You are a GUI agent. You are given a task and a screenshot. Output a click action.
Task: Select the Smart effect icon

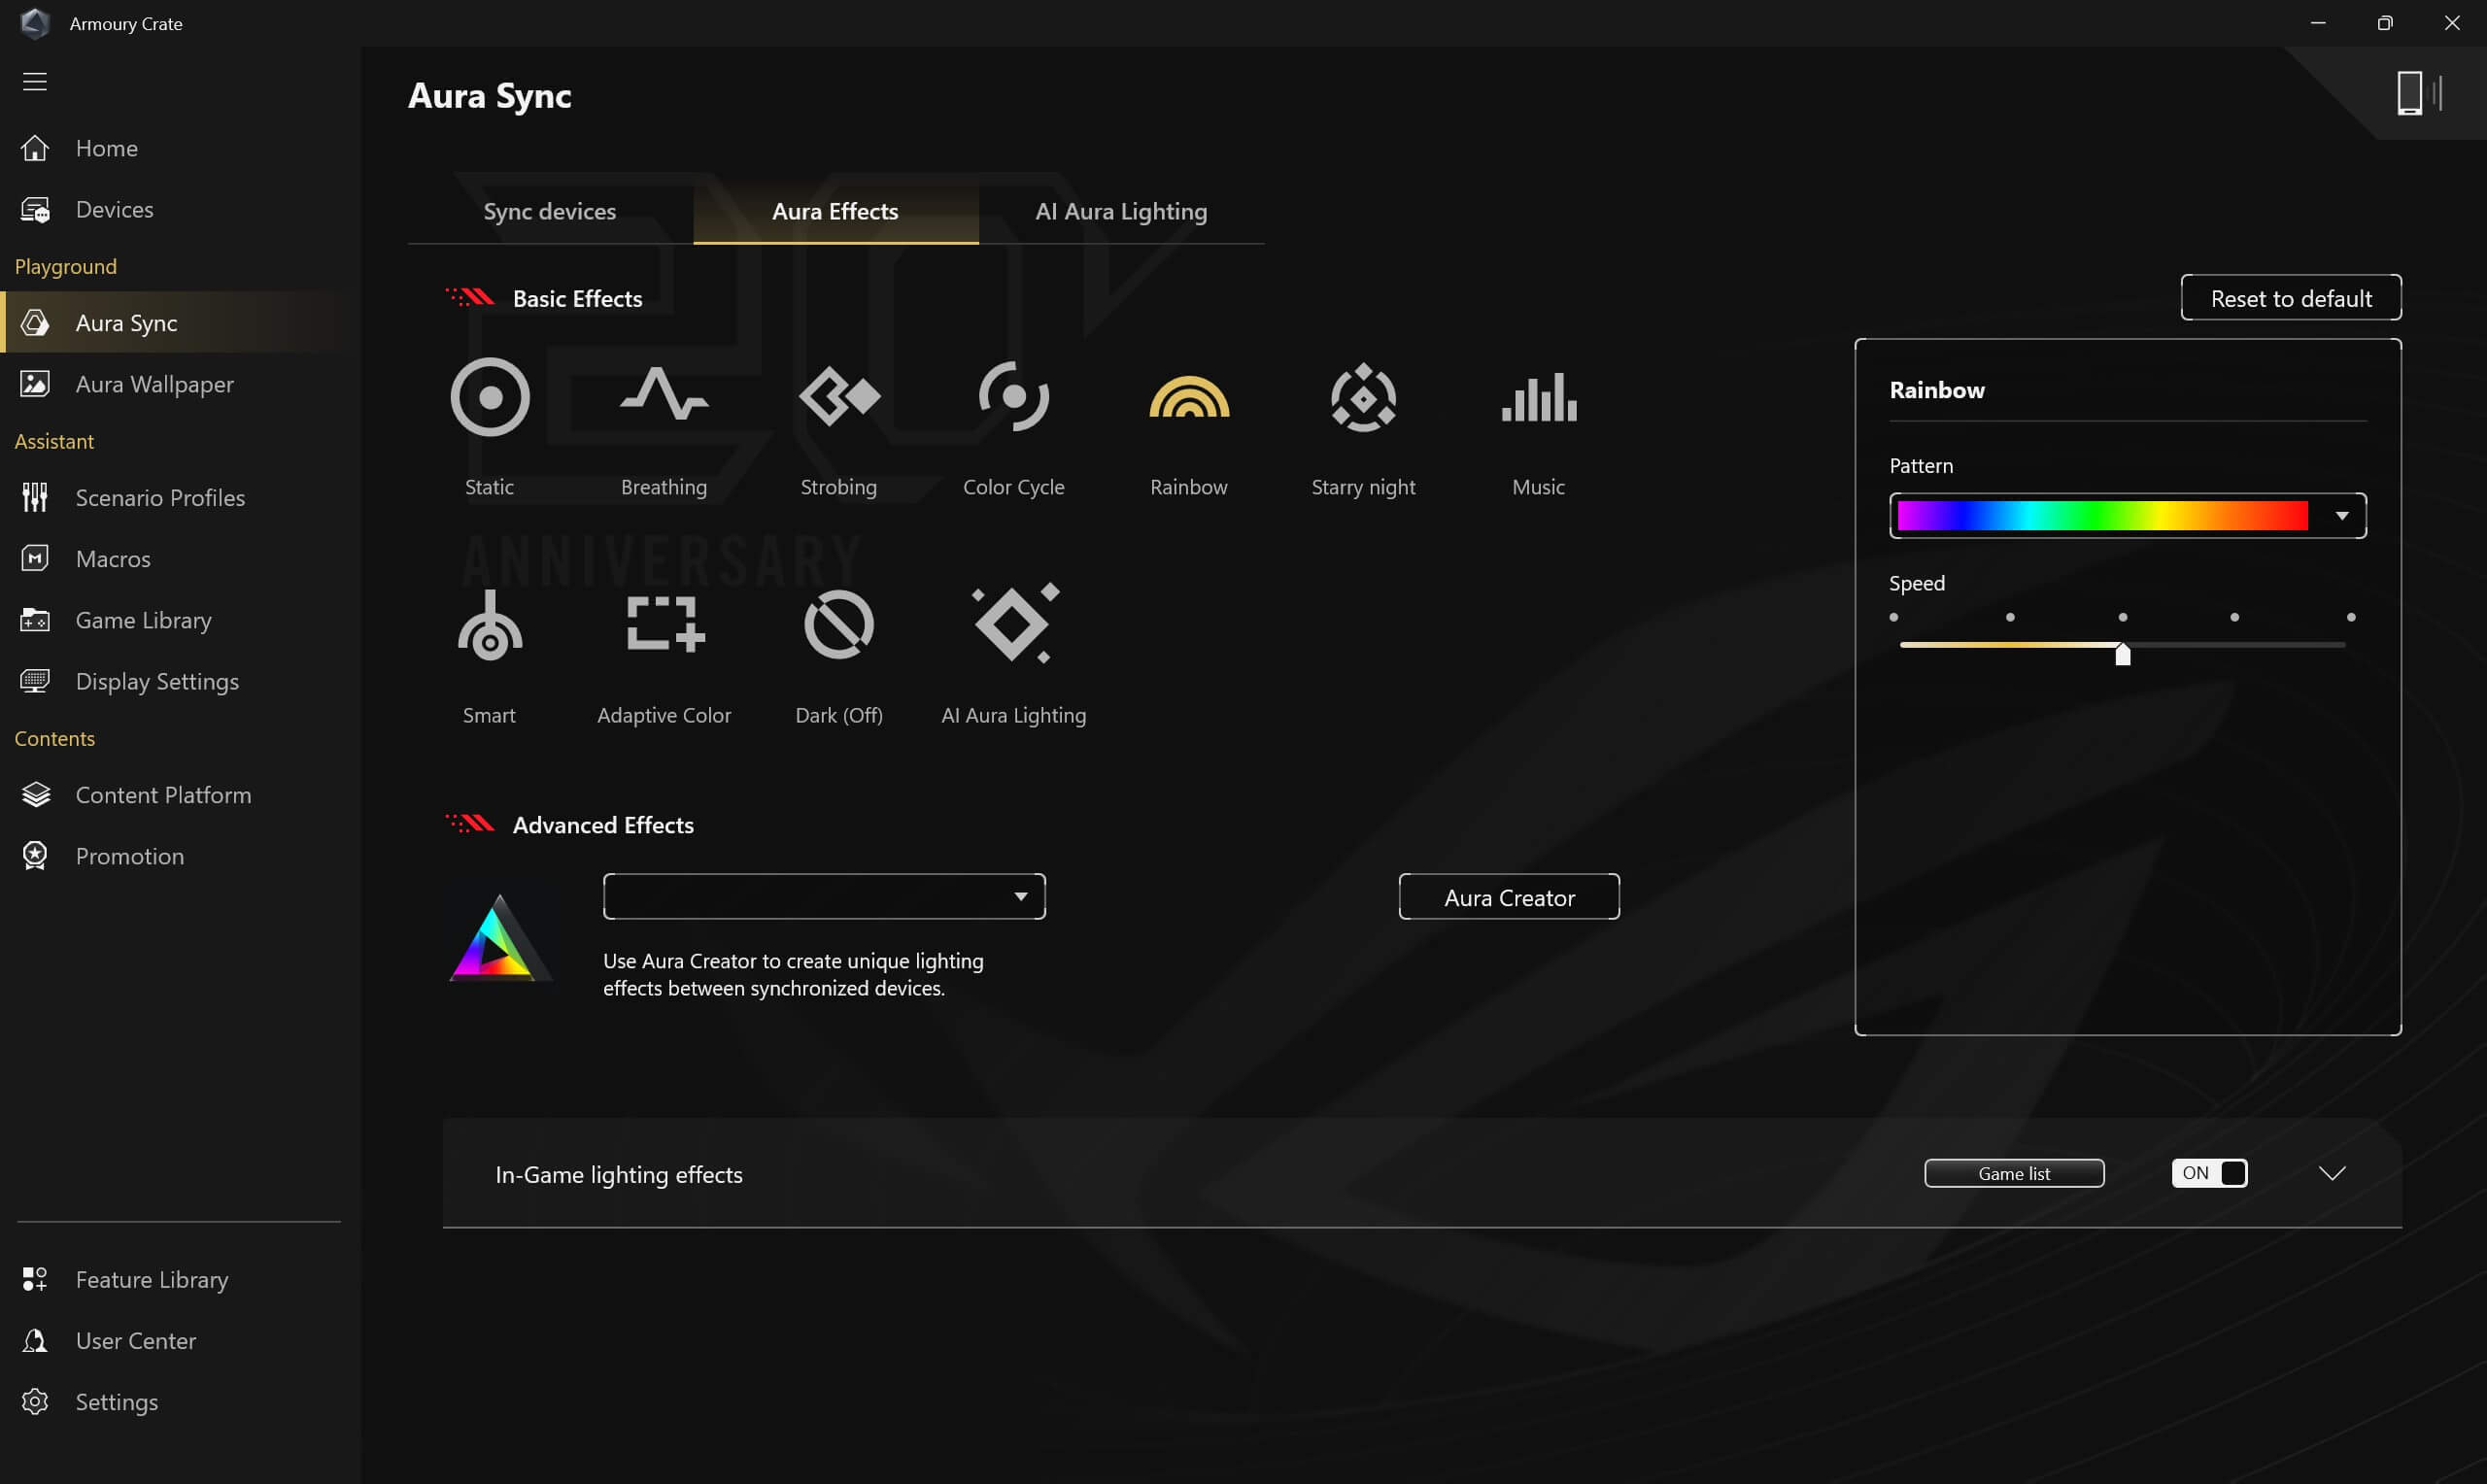(x=489, y=625)
